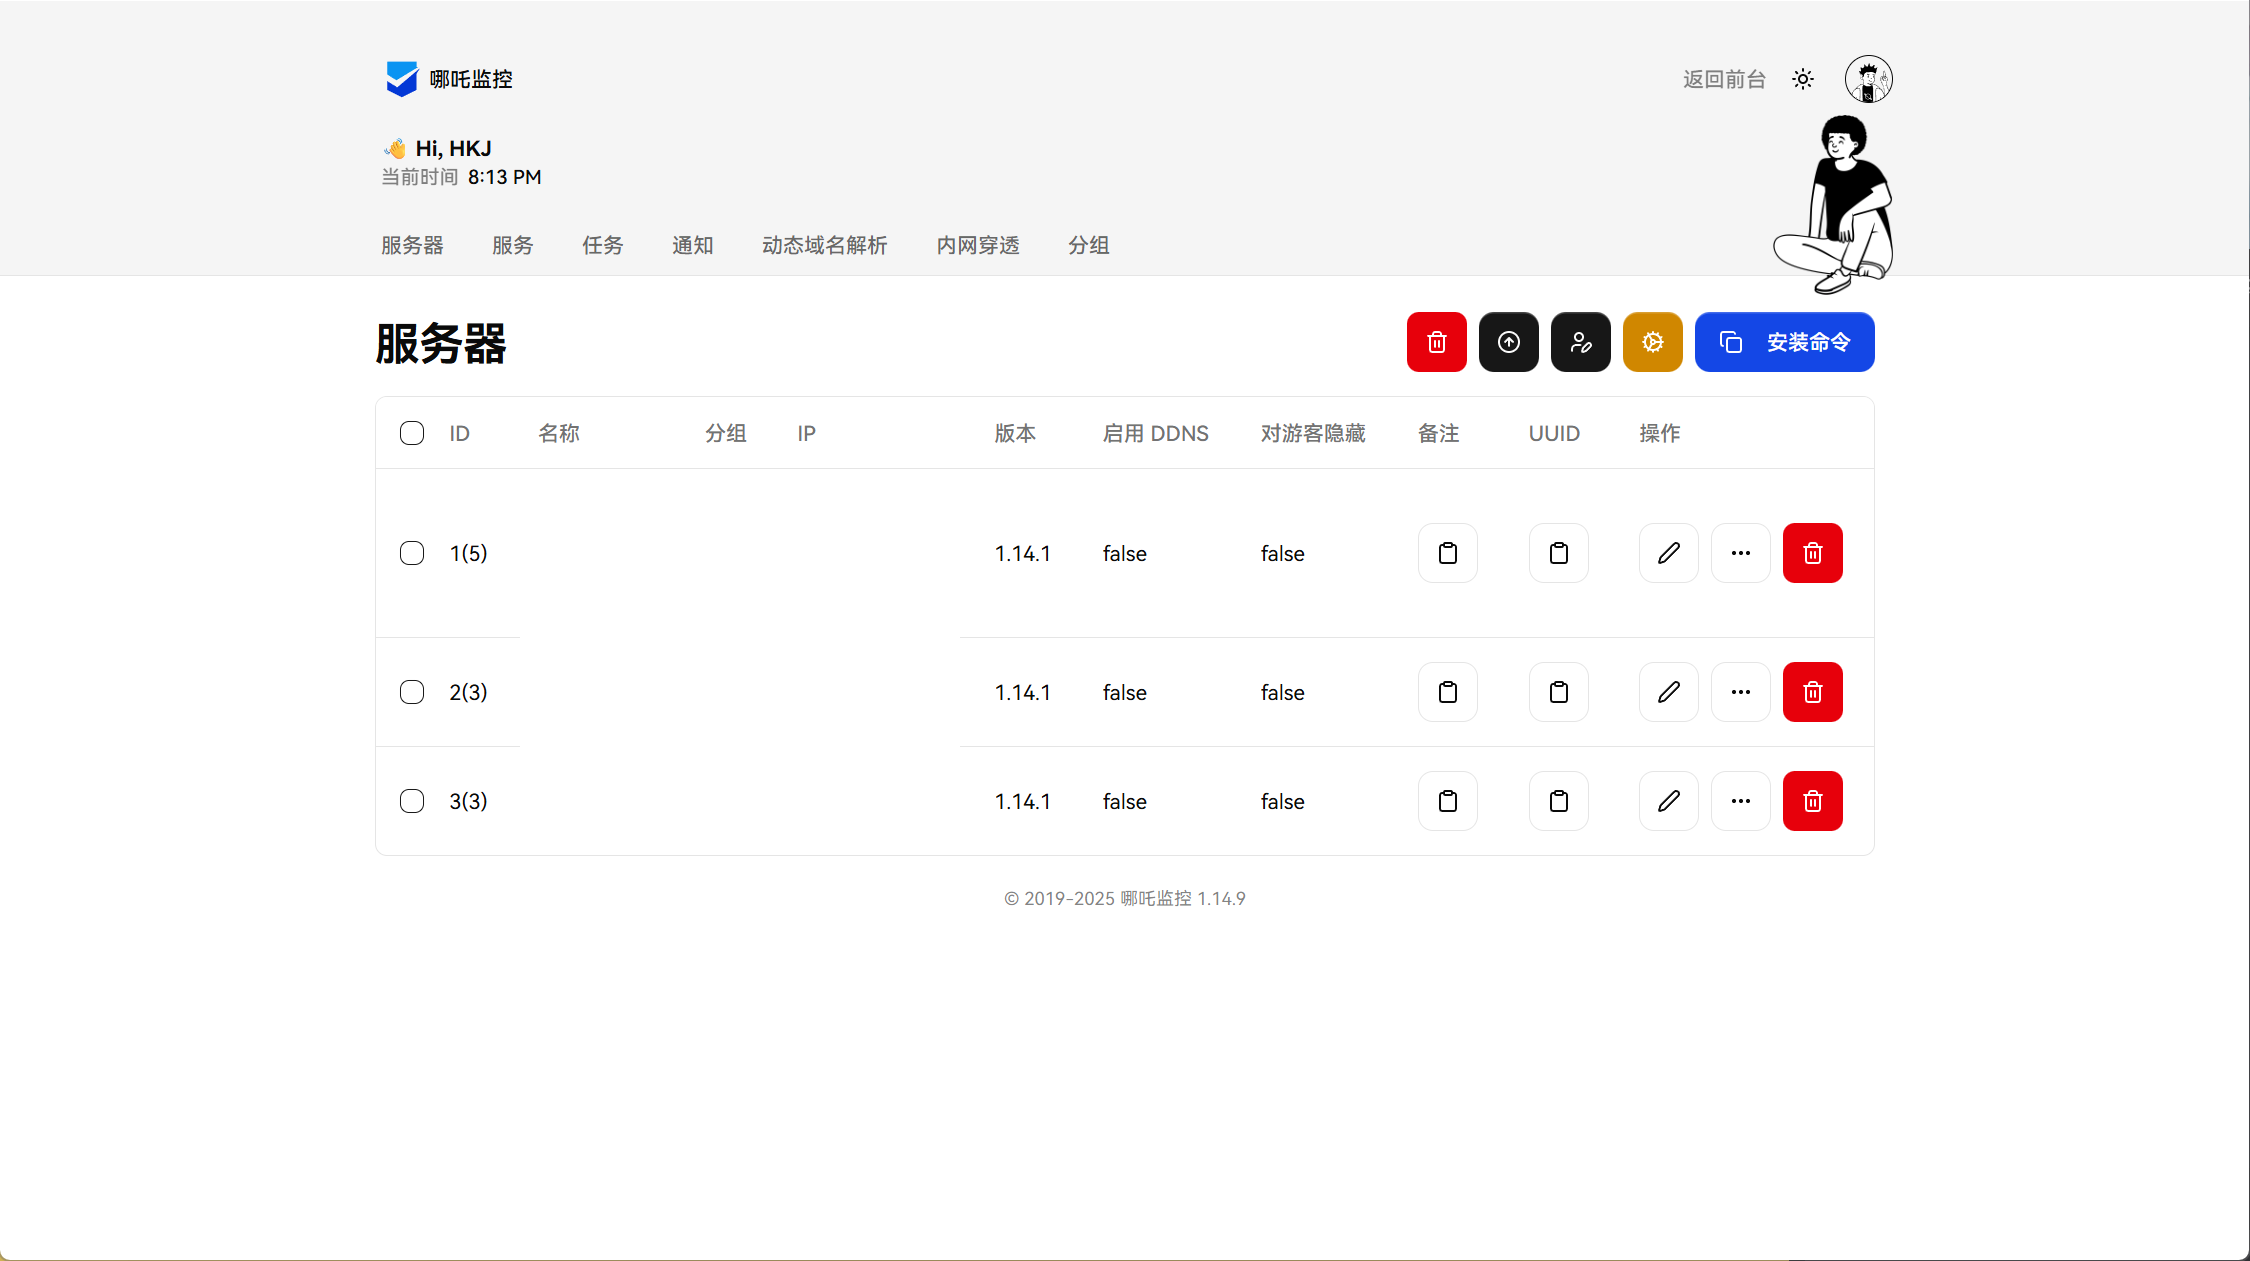Check the select-all checkbox in the table header
Image resolution: width=2250 pixels, height=1261 pixels.
click(412, 433)
